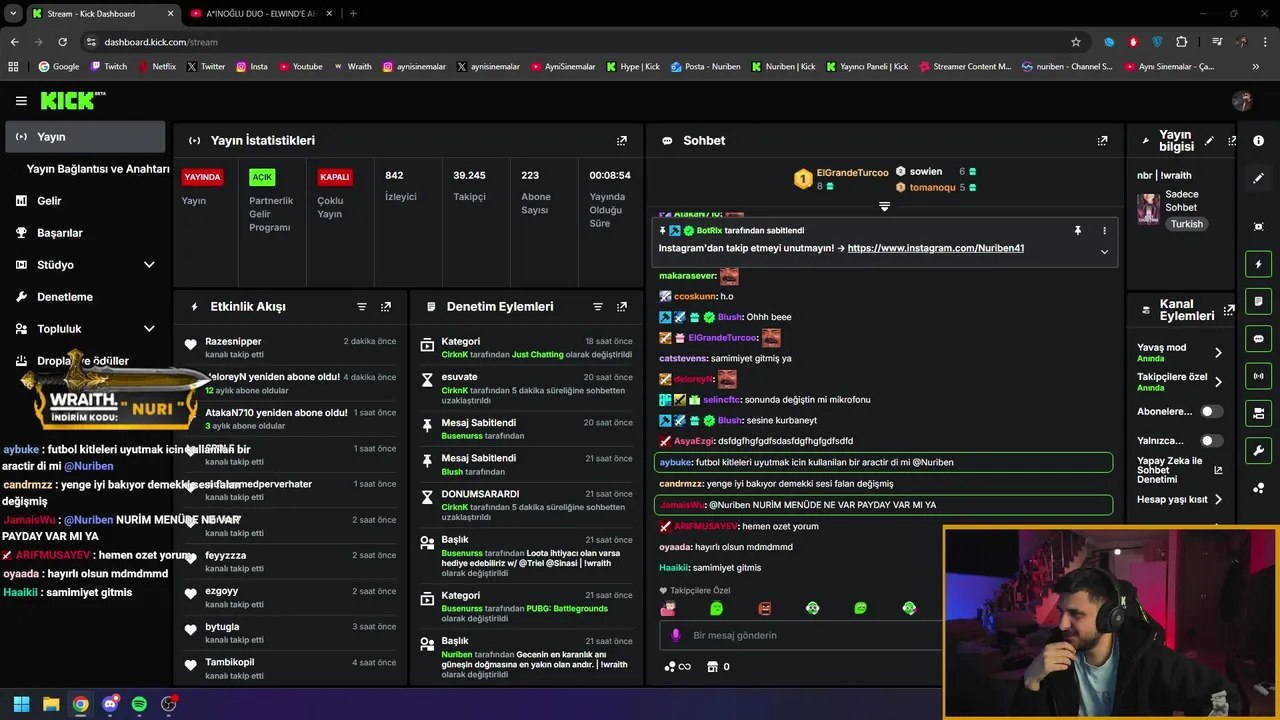The height and width of the screenshot is (720, 1280).
Task: Click the wrench sidebar icon
Action: [x=1259, y=450]
